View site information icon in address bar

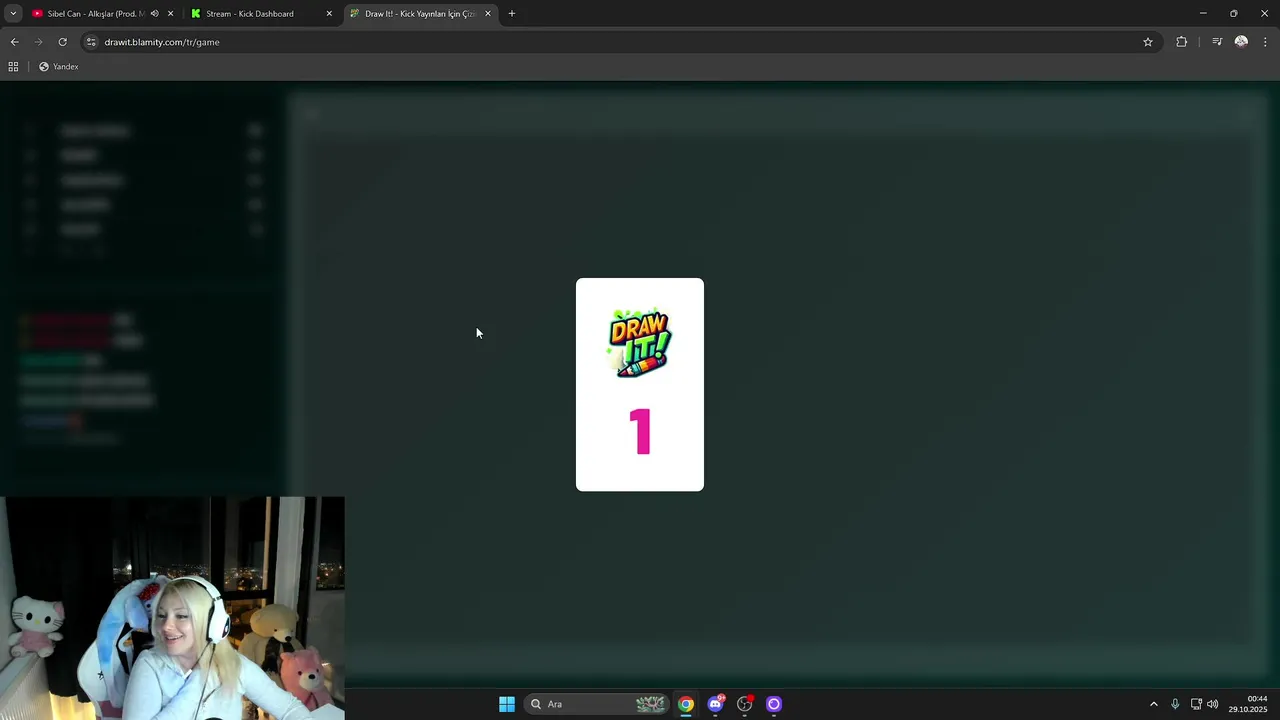[x=91, y=42]
